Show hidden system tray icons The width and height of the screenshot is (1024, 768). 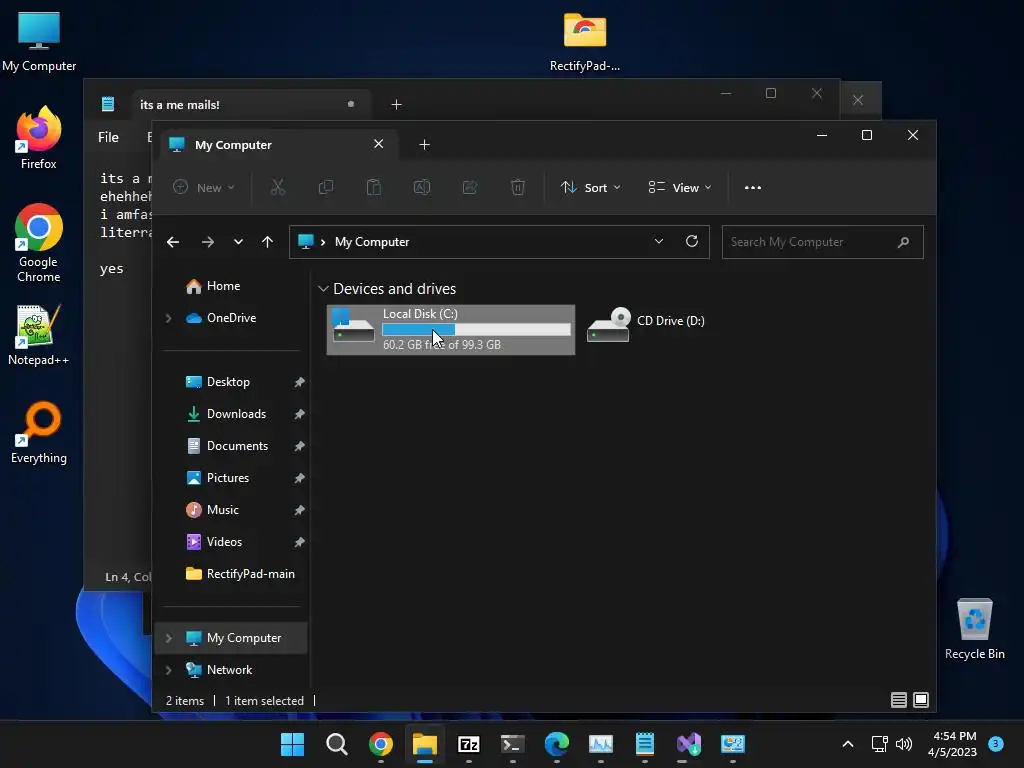tap(848, 744)
